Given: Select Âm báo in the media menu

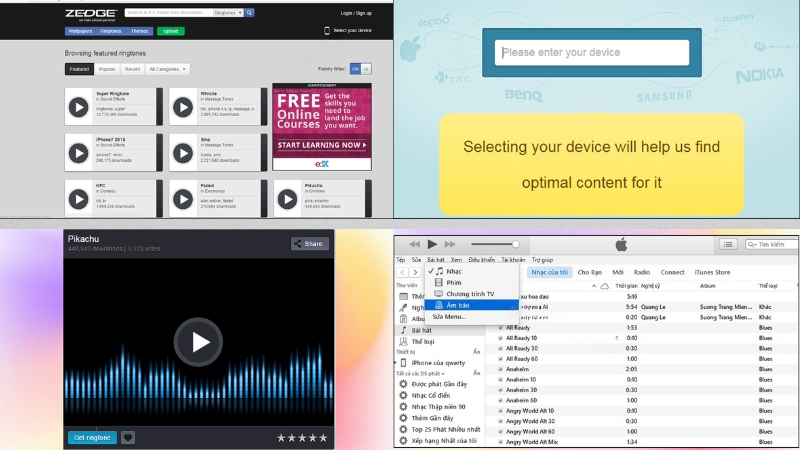Looking at the screenshot, I should click(x=471, y=305).
